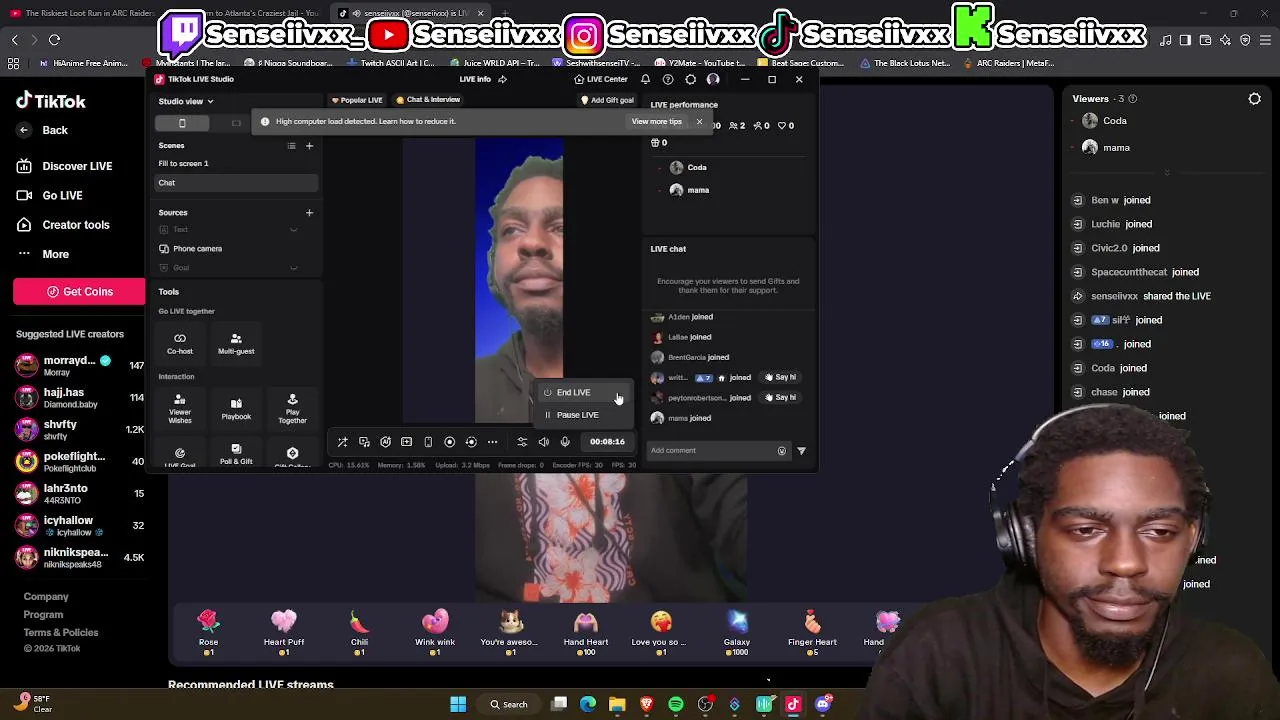
Task: Open morrayd suggested LIVE creator
Action: pyautogui.click(x=79, y=365)
